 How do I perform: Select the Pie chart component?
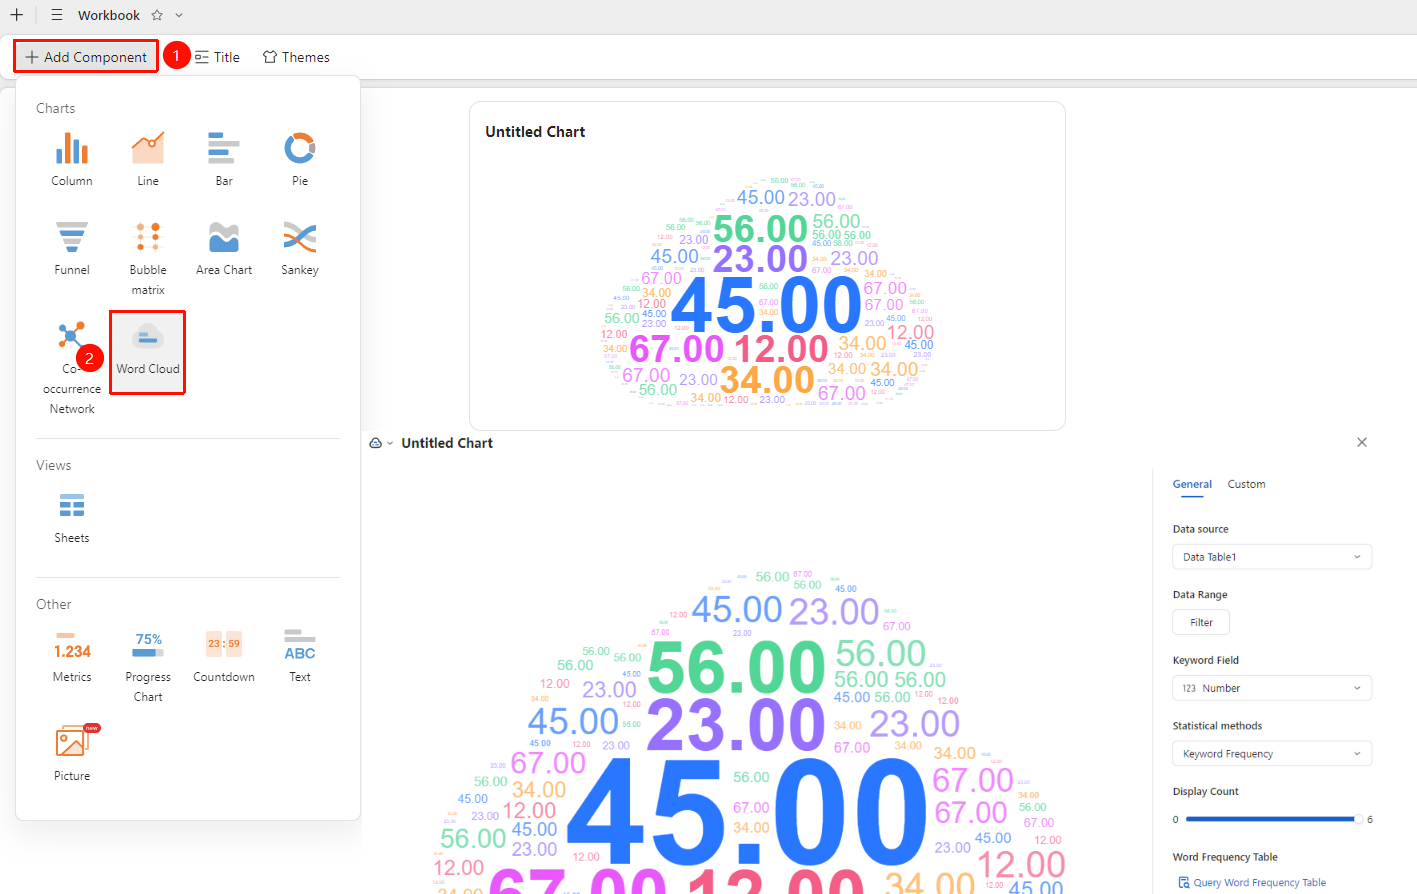coord(300,159)
